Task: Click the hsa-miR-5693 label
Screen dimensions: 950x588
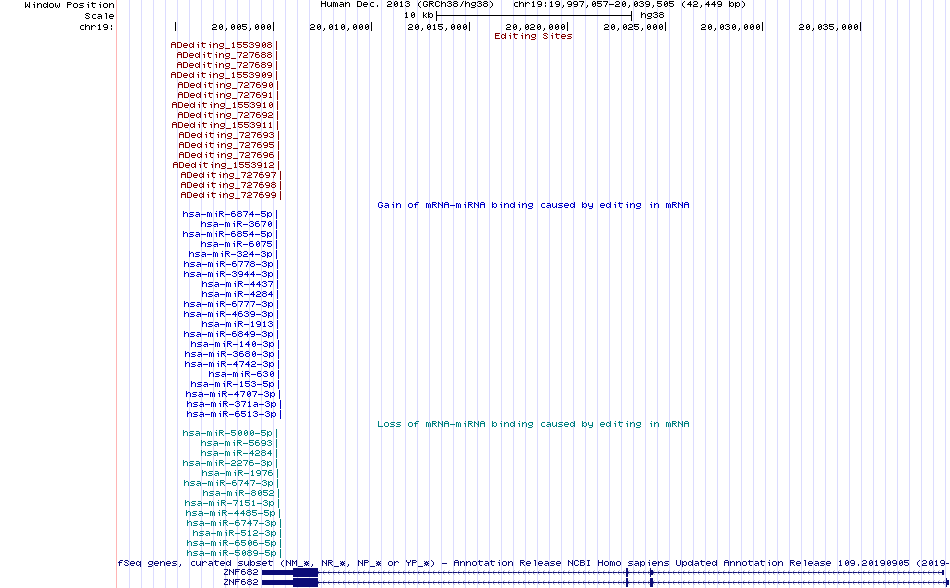Action: point(236,443)
